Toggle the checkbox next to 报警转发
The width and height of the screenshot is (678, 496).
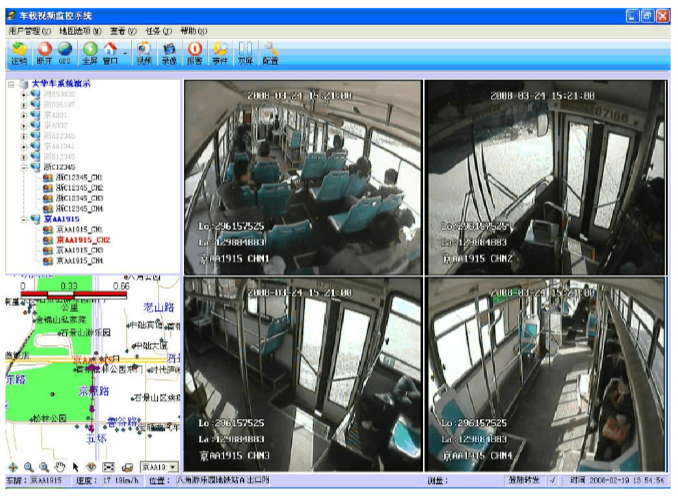point(553,480)
